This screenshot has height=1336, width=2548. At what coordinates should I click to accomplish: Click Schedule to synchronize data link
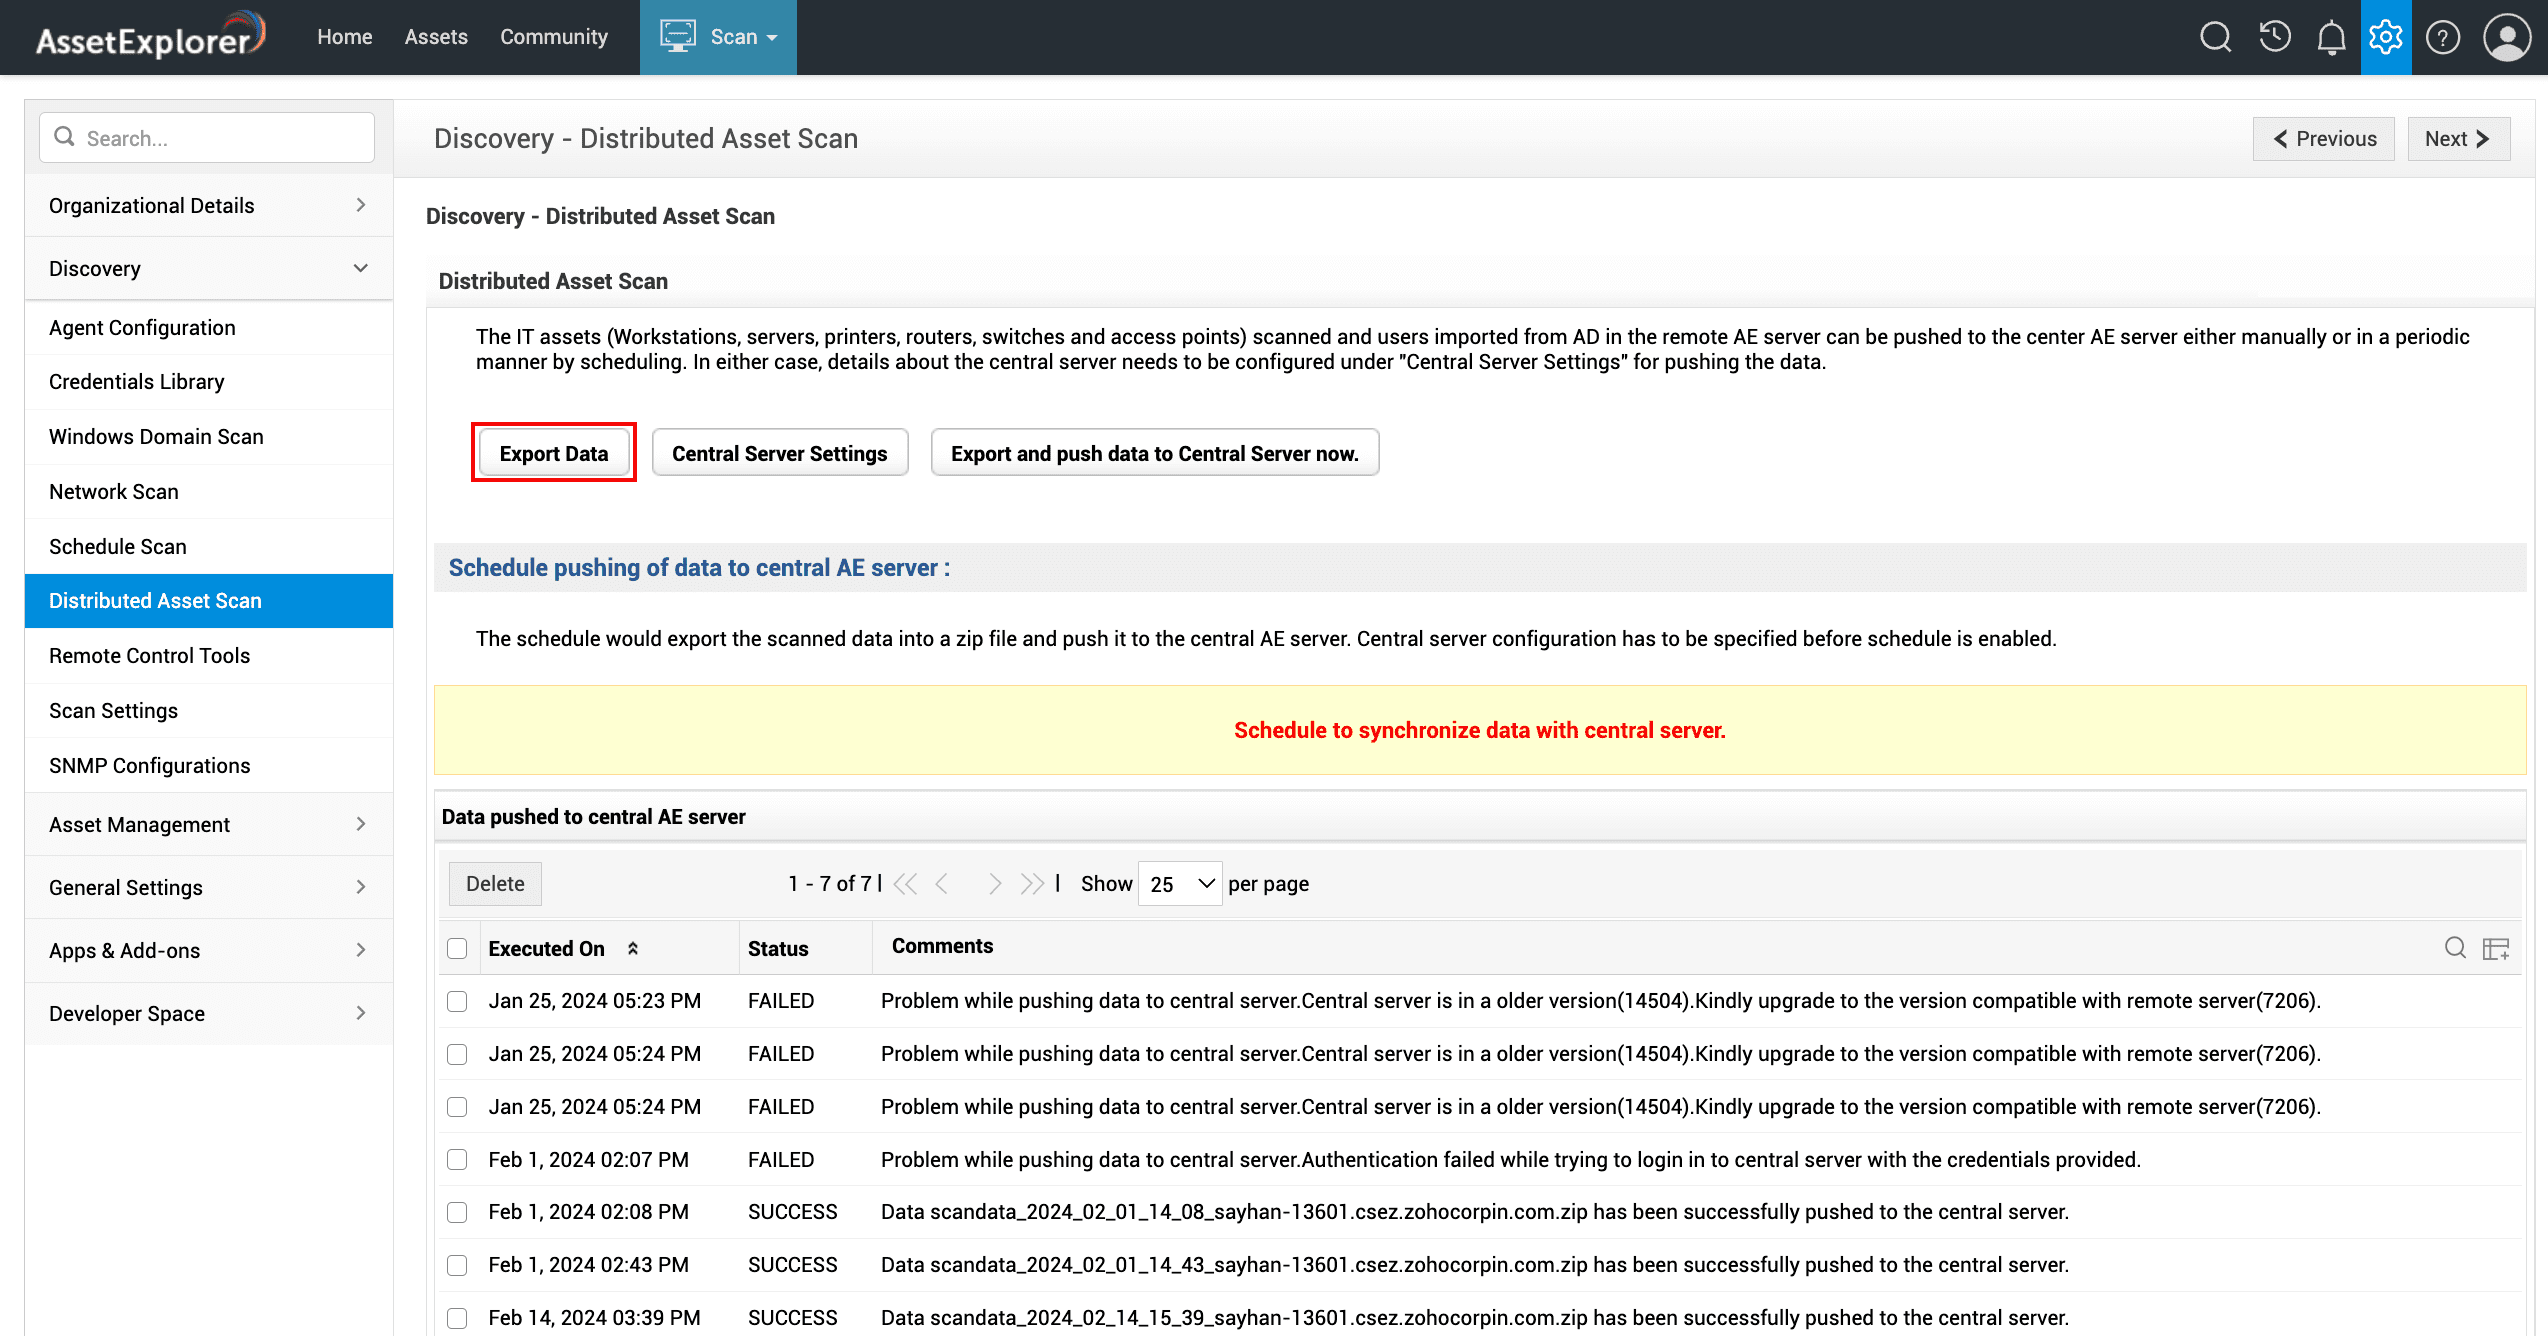pos(1479,730)
